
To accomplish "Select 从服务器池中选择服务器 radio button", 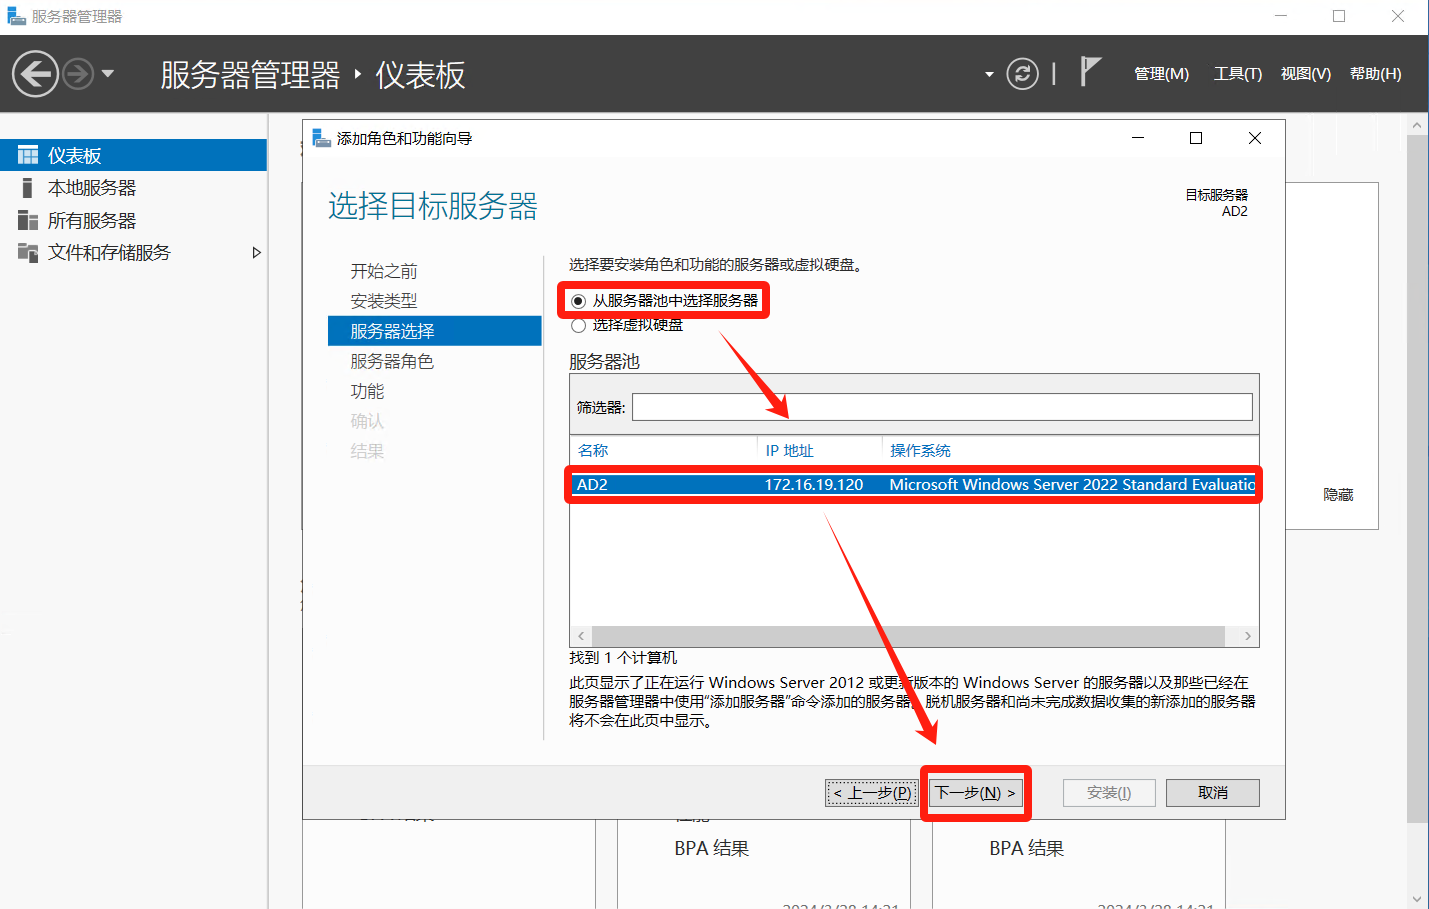I will pyautogui.click(x=578, y=301).
